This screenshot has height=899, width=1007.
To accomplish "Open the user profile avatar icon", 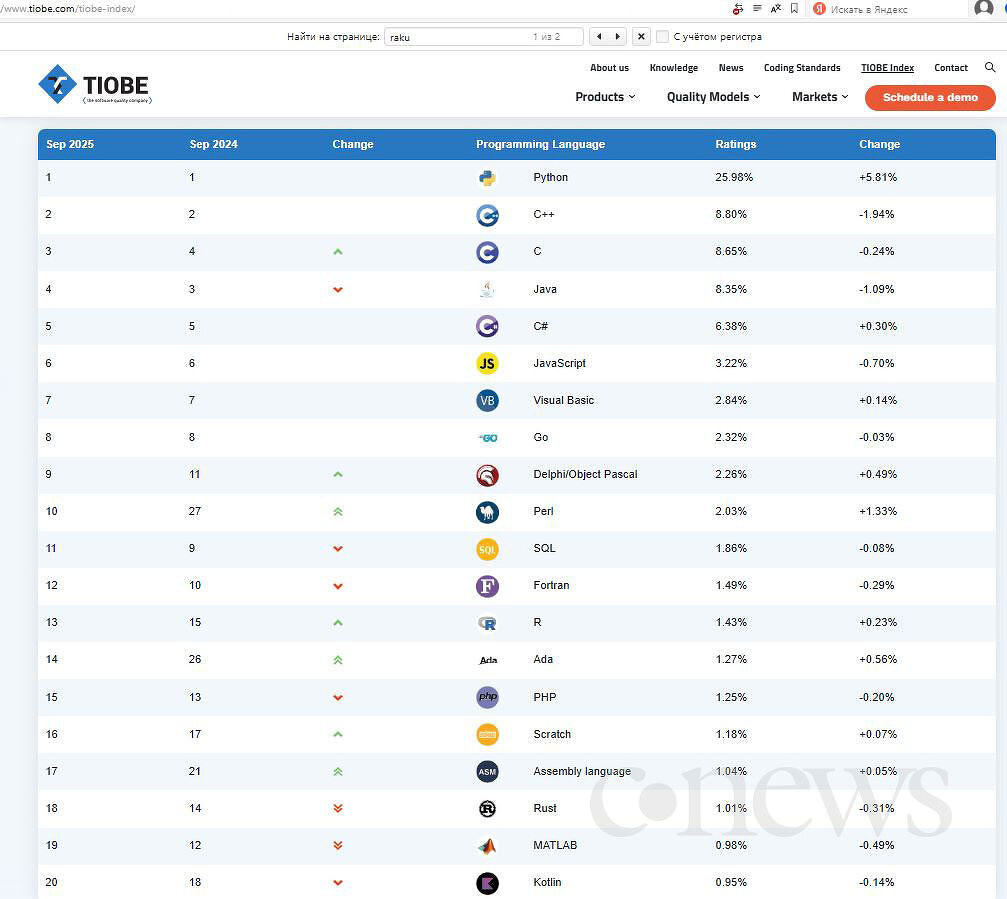I will (x=983, y=8).
